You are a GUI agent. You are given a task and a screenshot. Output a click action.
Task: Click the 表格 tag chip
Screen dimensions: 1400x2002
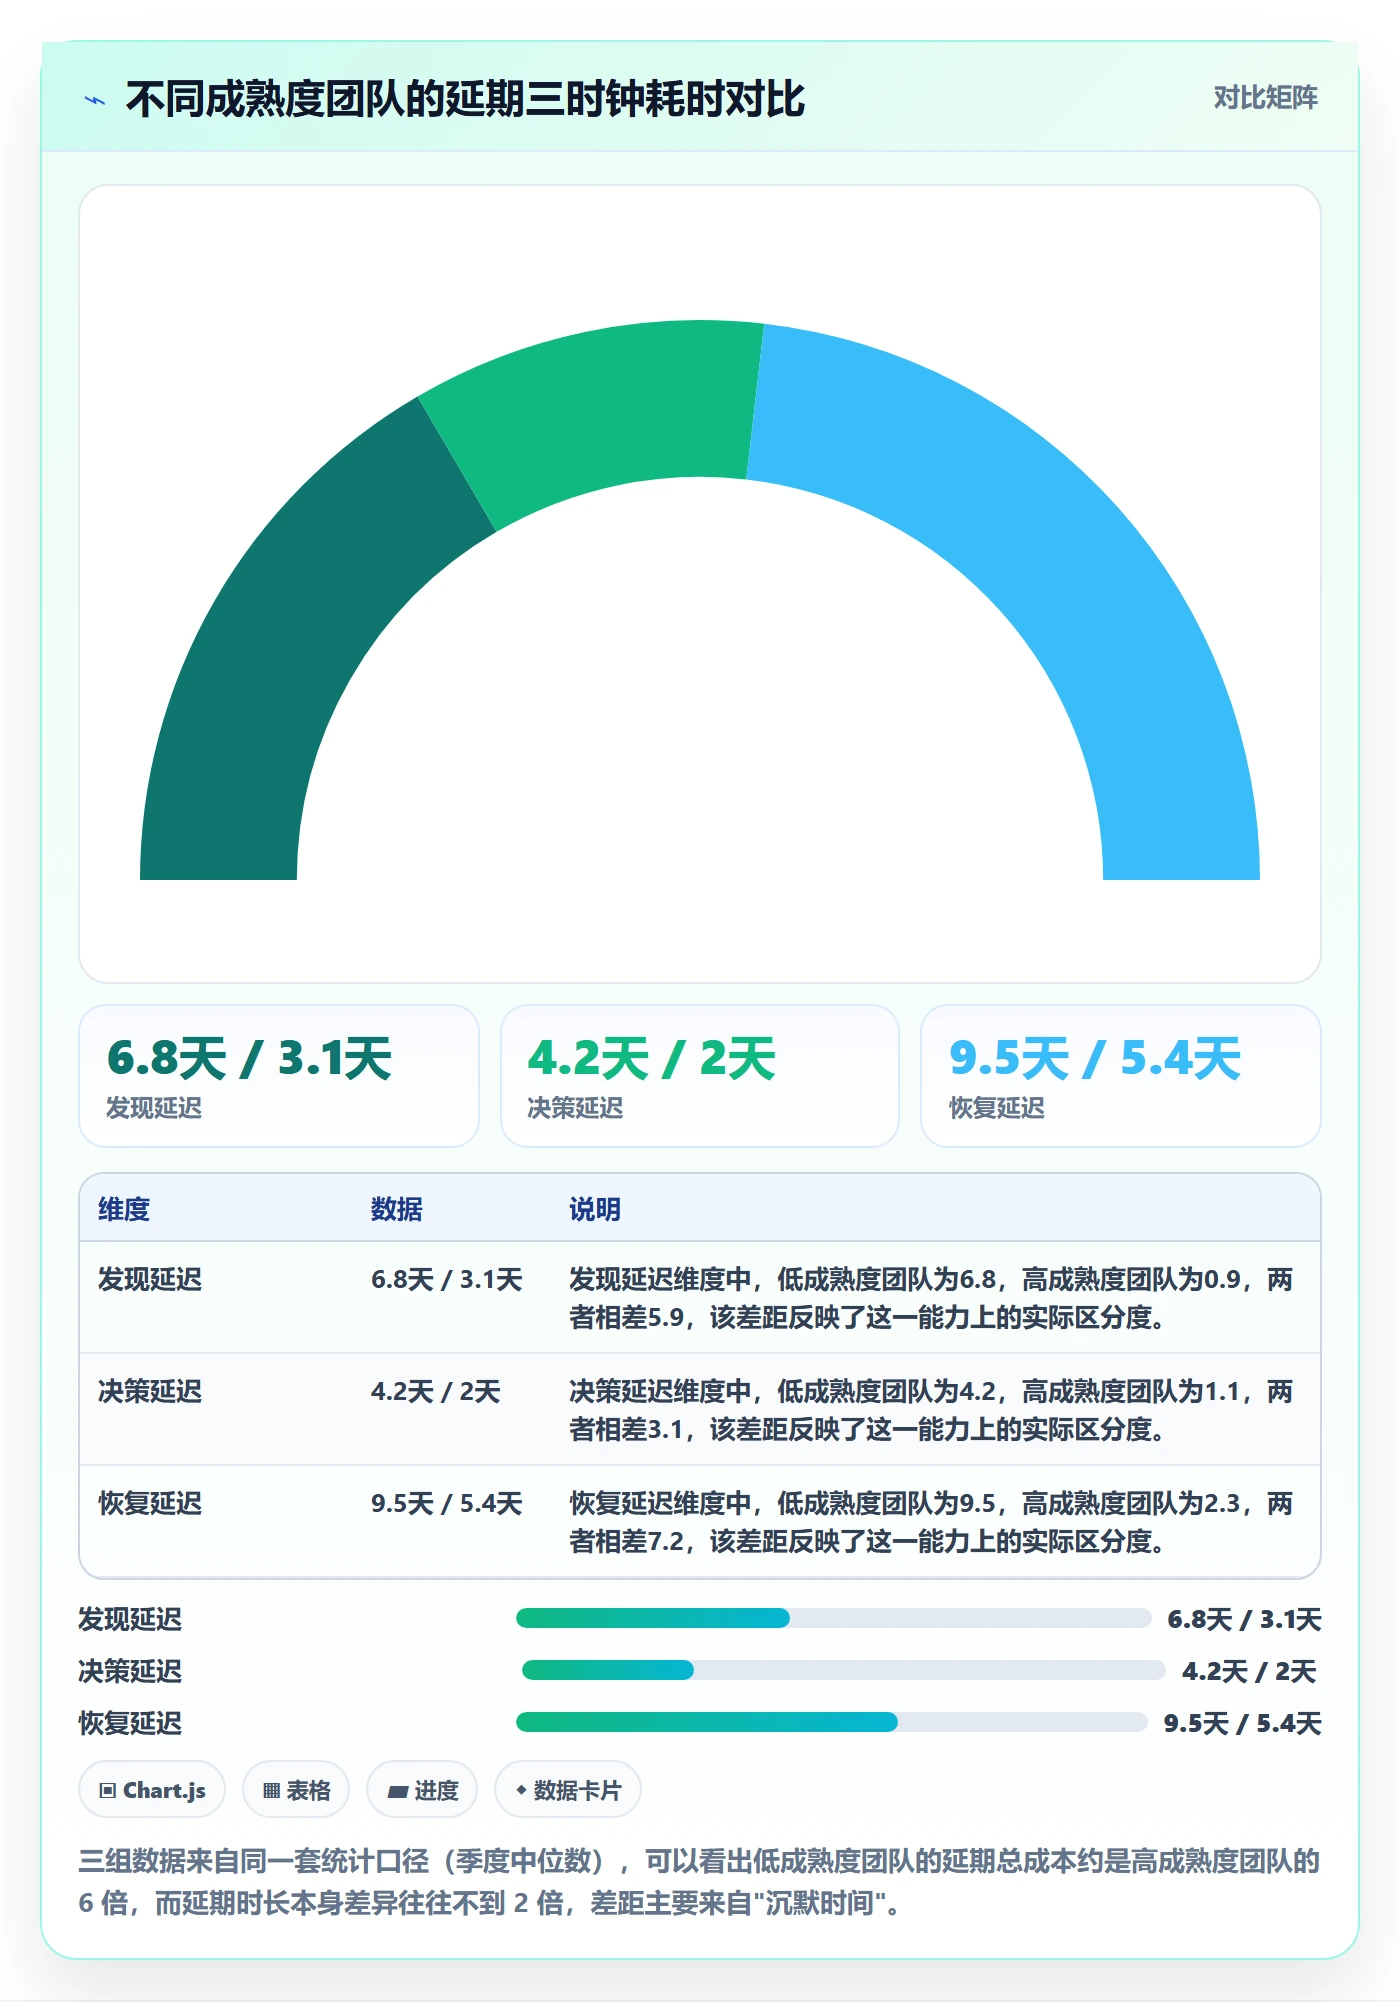296,1790
